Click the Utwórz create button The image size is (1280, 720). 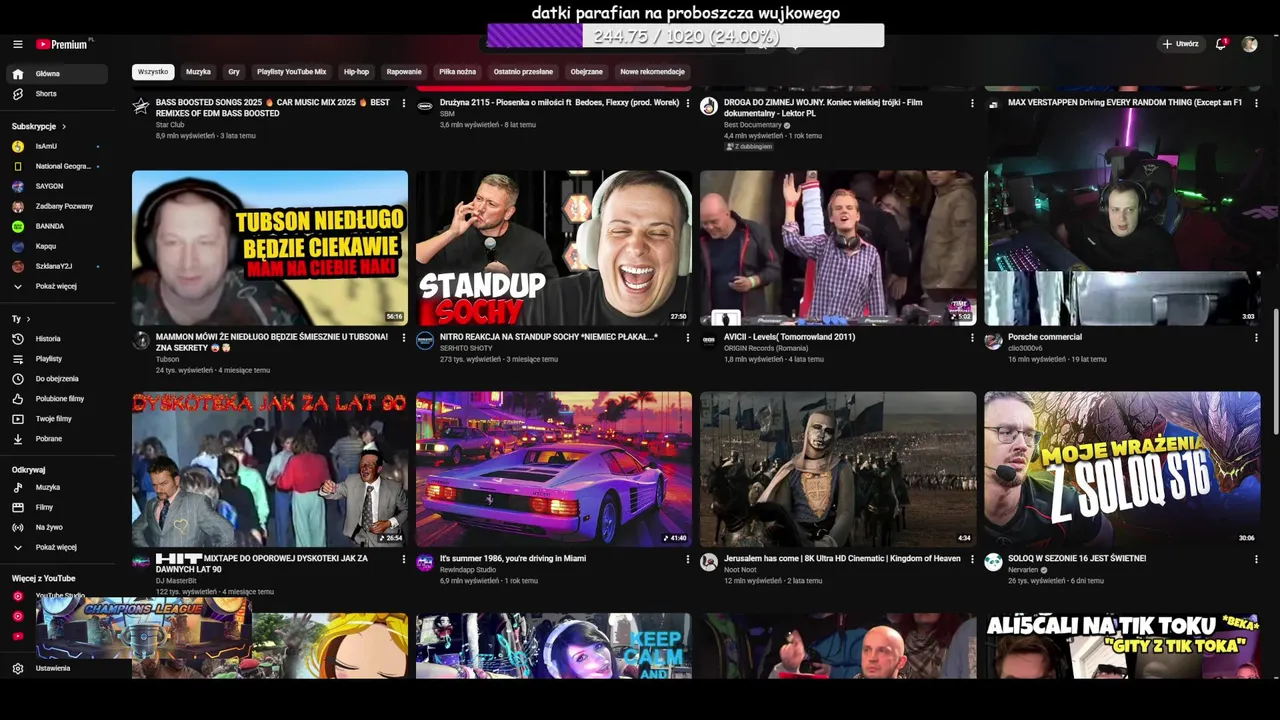[x=1180, y=44]
